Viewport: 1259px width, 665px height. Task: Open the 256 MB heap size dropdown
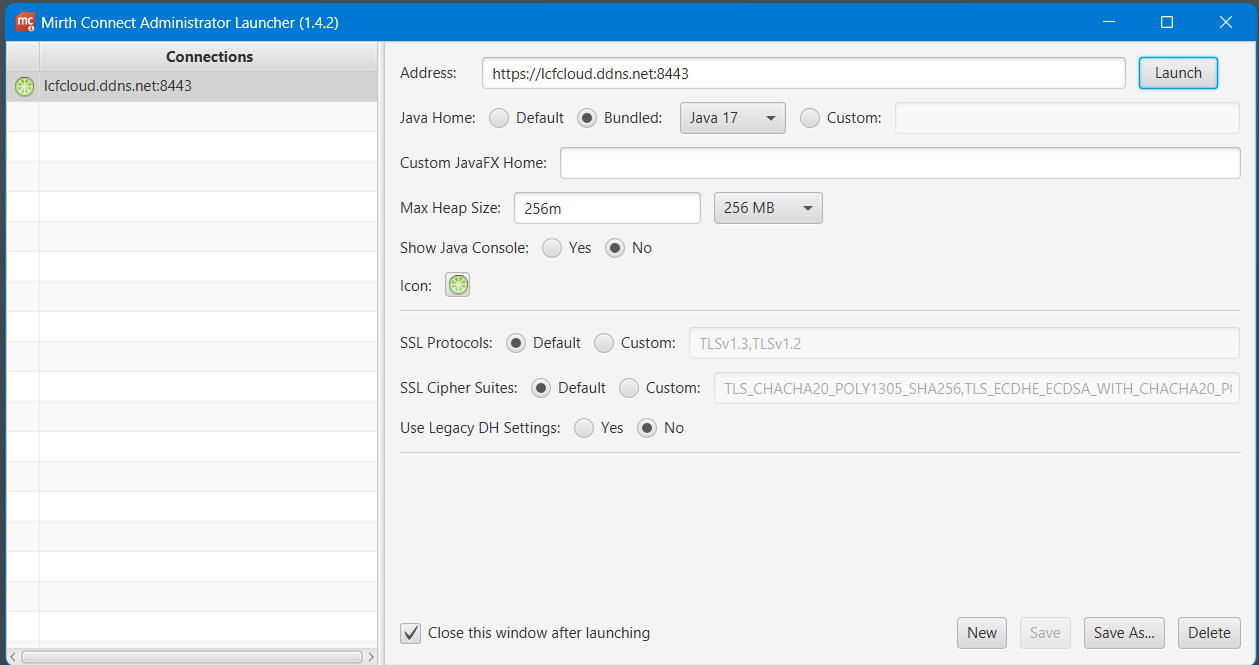pos(768,208)
